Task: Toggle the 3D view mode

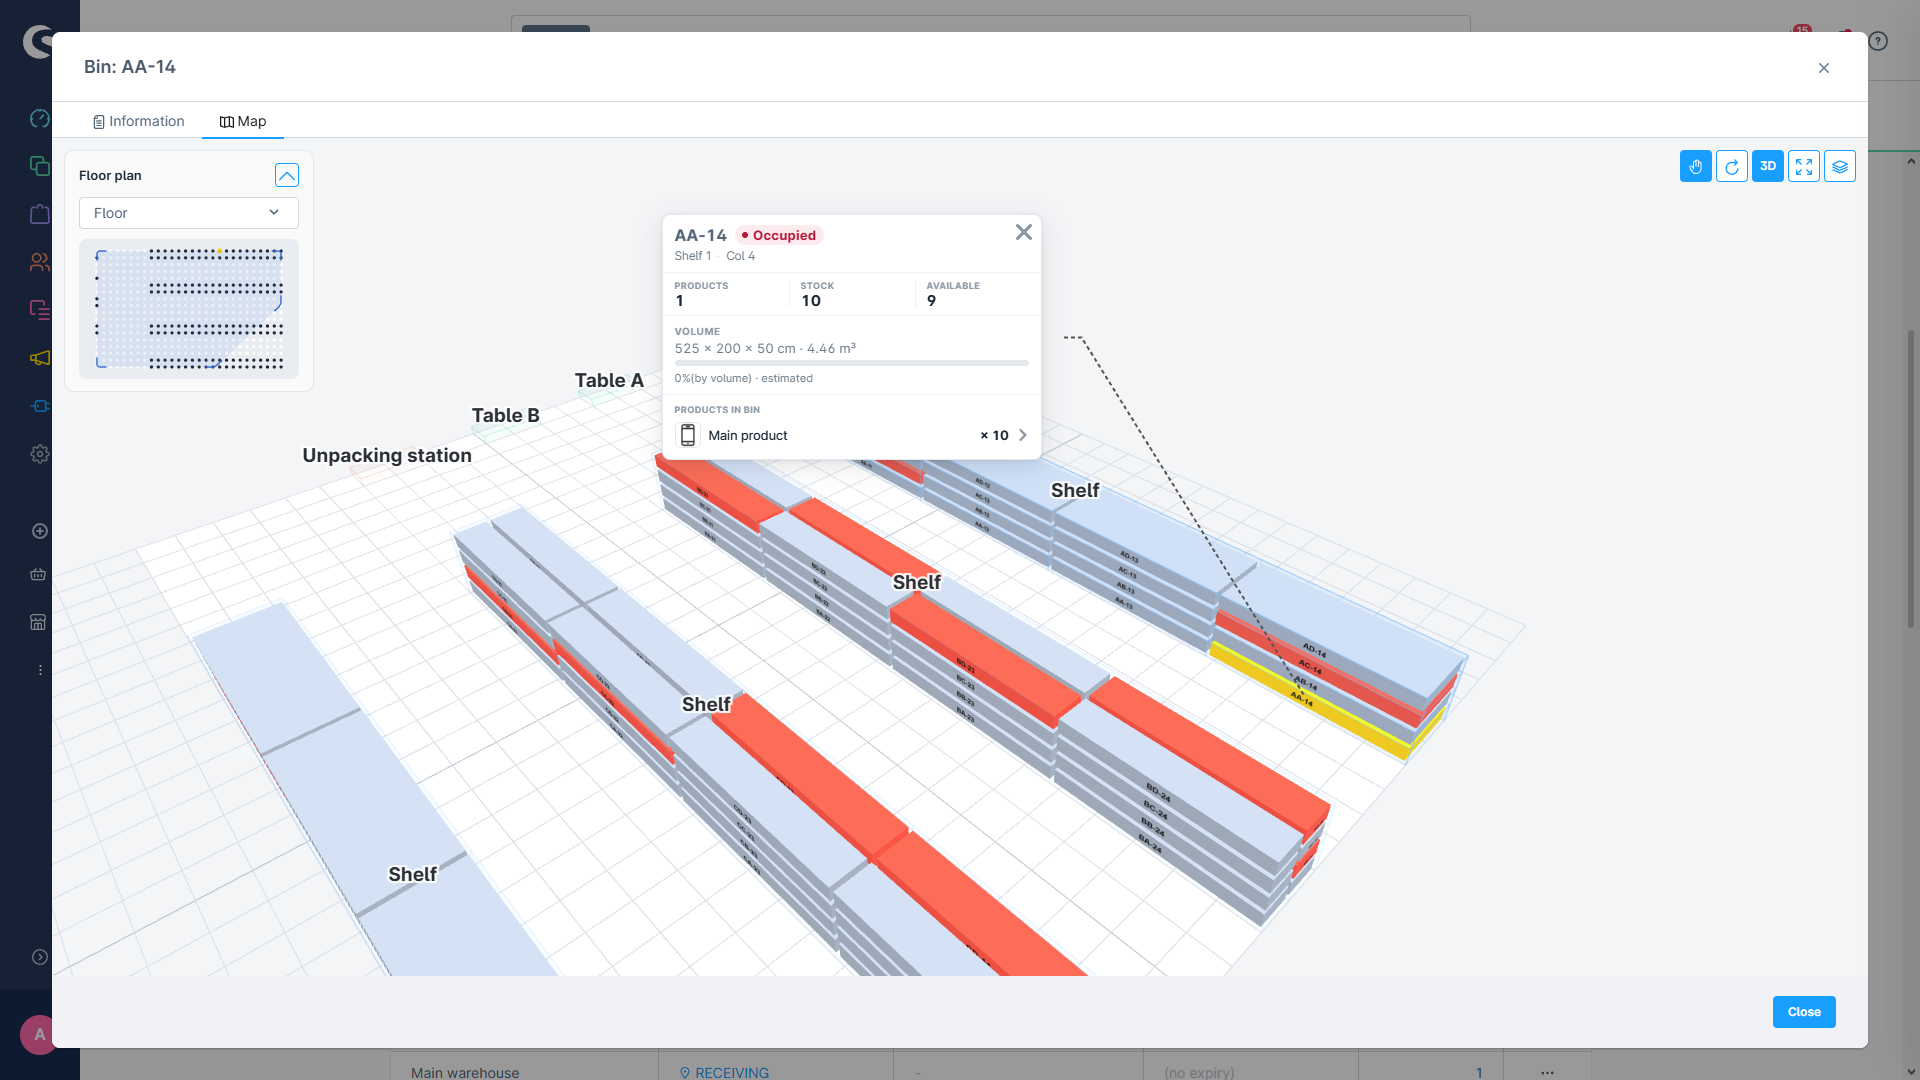Action: (x=1767, y=166)
